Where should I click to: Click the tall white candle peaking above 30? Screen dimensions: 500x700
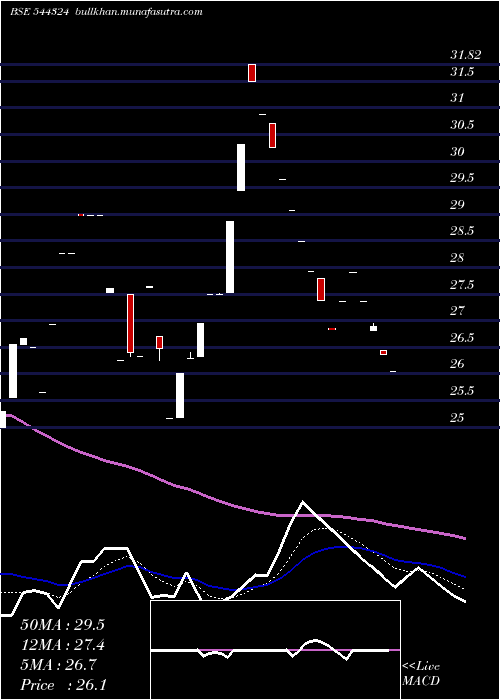coord(241,167)
